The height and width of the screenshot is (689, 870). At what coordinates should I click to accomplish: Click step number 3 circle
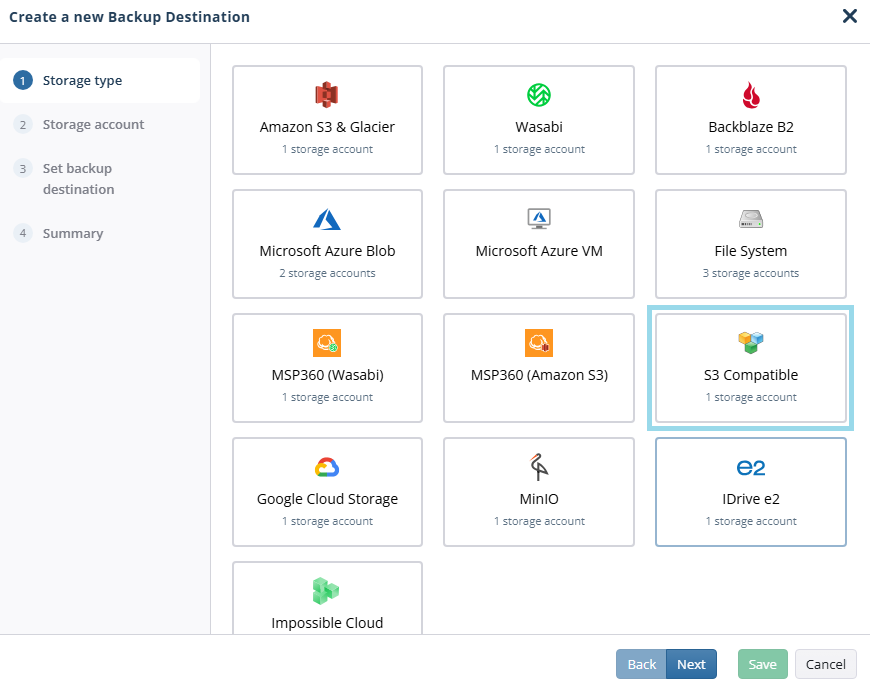click(23, 168)
